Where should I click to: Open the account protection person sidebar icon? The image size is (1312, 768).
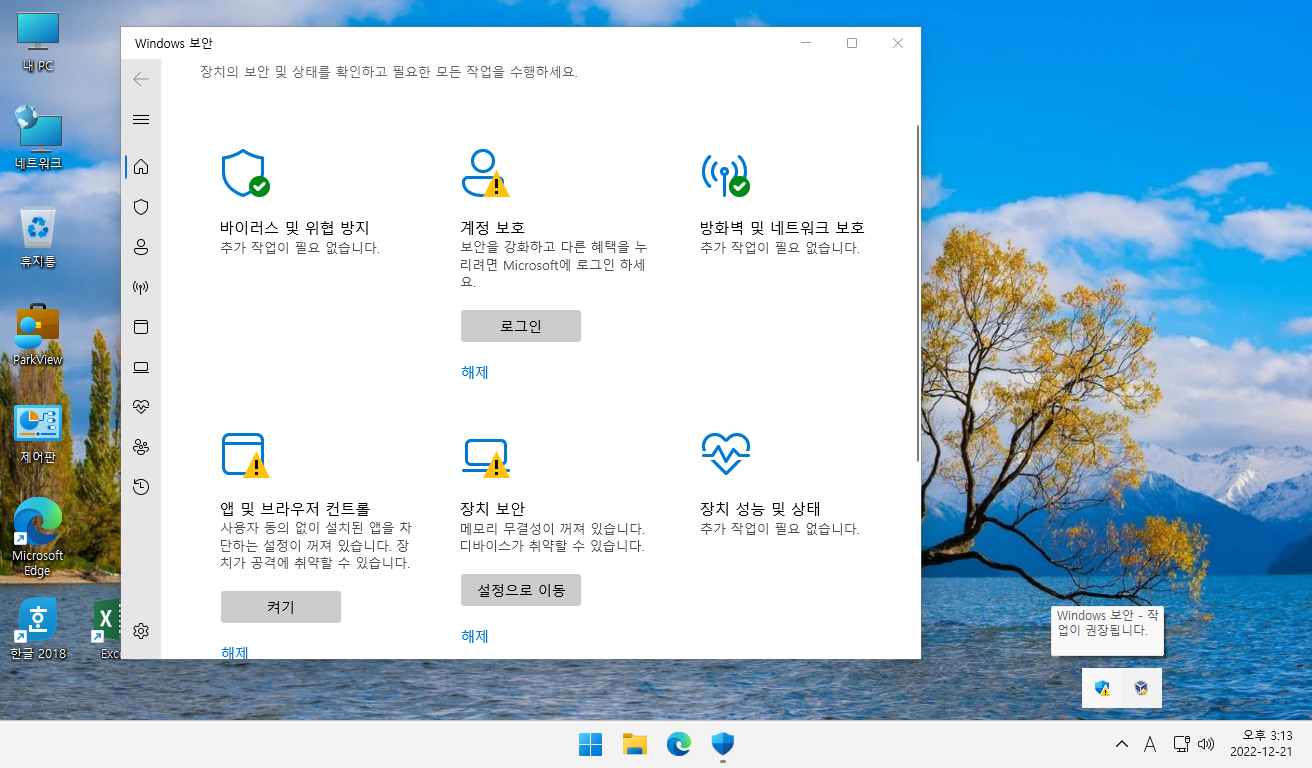pos(141,247)
